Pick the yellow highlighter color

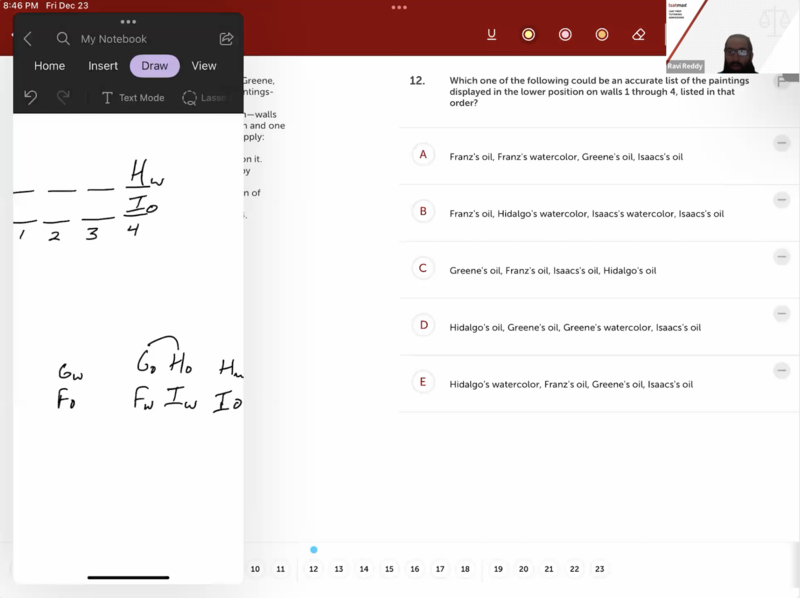[x=528, y=35]
